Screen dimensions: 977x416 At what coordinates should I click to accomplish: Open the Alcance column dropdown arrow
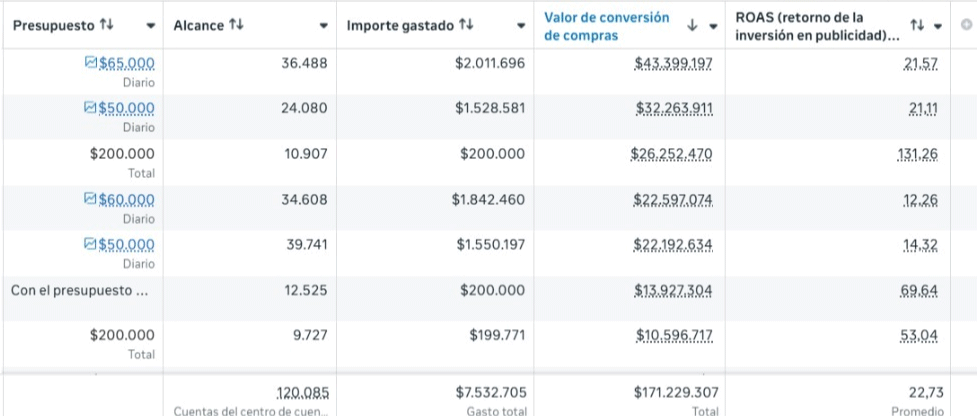pos(324,26)
